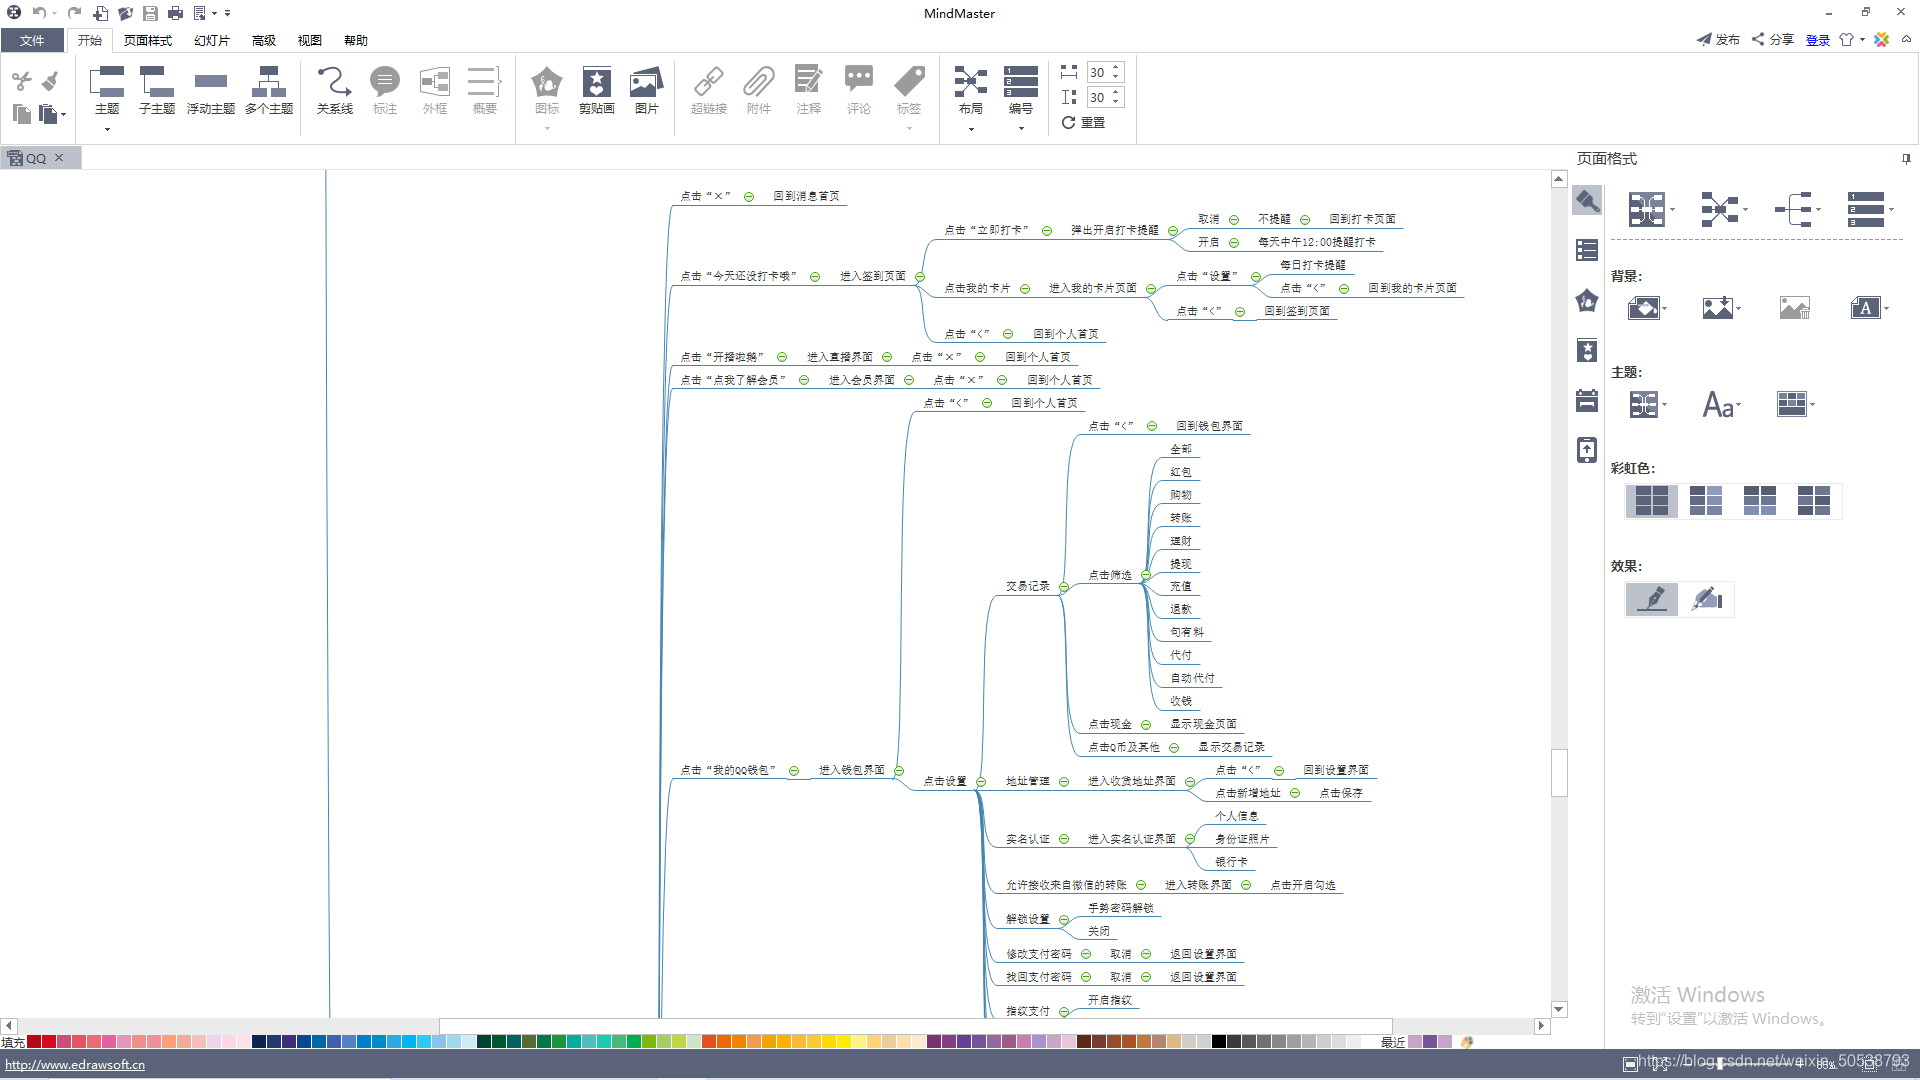Screen dimensions: 1920x1080
Task: Click the Undo arrow icon
Action: [39, 13]
